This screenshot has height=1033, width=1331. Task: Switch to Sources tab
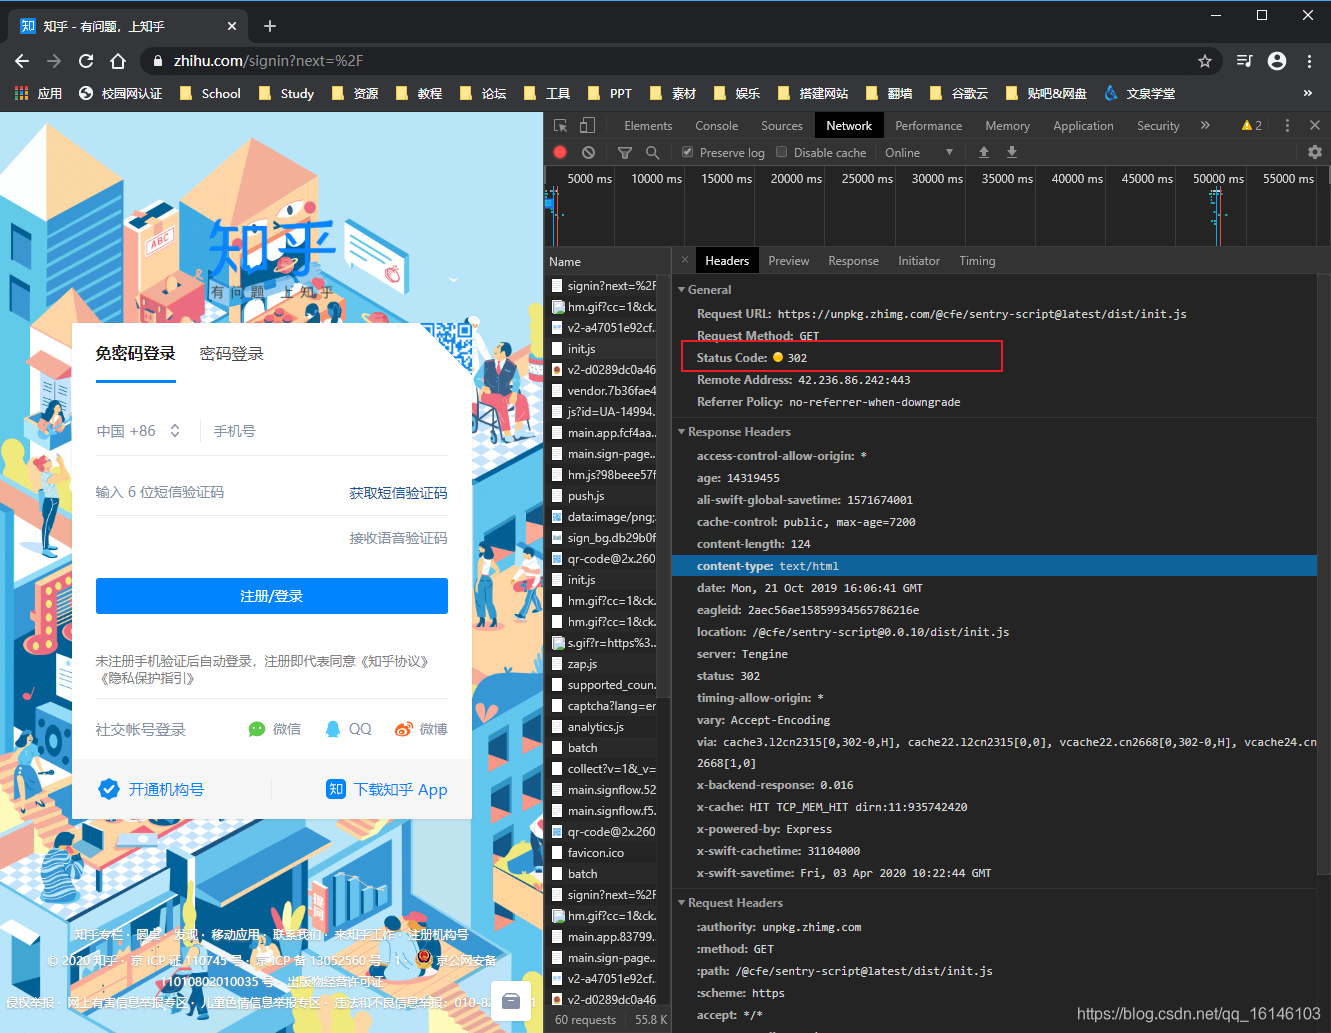pos(781,125)
